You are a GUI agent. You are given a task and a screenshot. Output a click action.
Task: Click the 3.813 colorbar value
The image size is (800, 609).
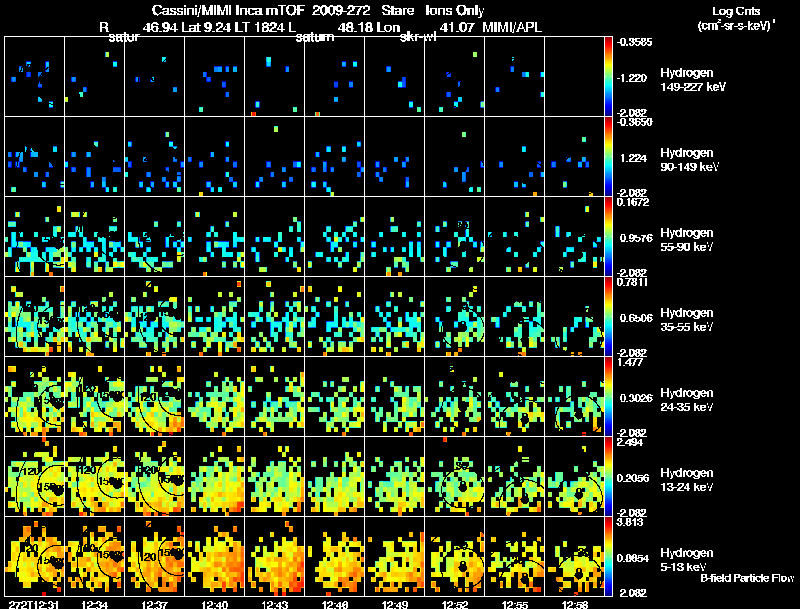[x=630, y=522]
